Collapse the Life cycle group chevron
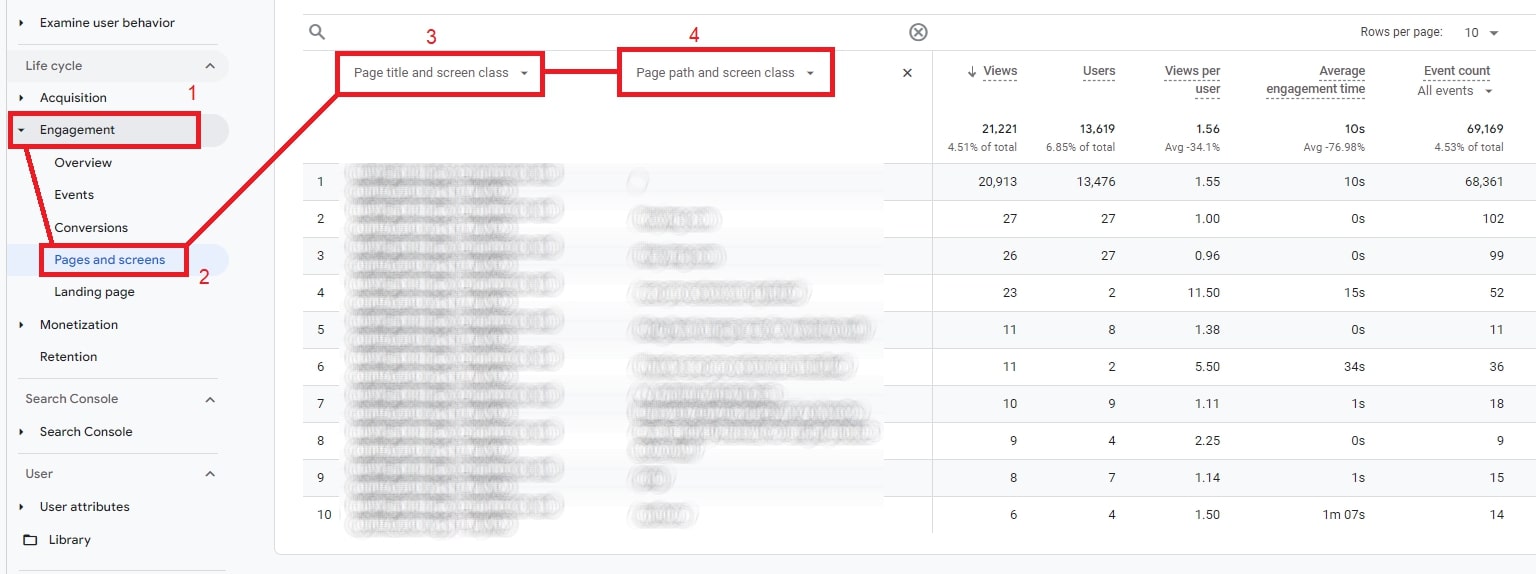This screenshot has height=574, width=1536. coord(210,66)
